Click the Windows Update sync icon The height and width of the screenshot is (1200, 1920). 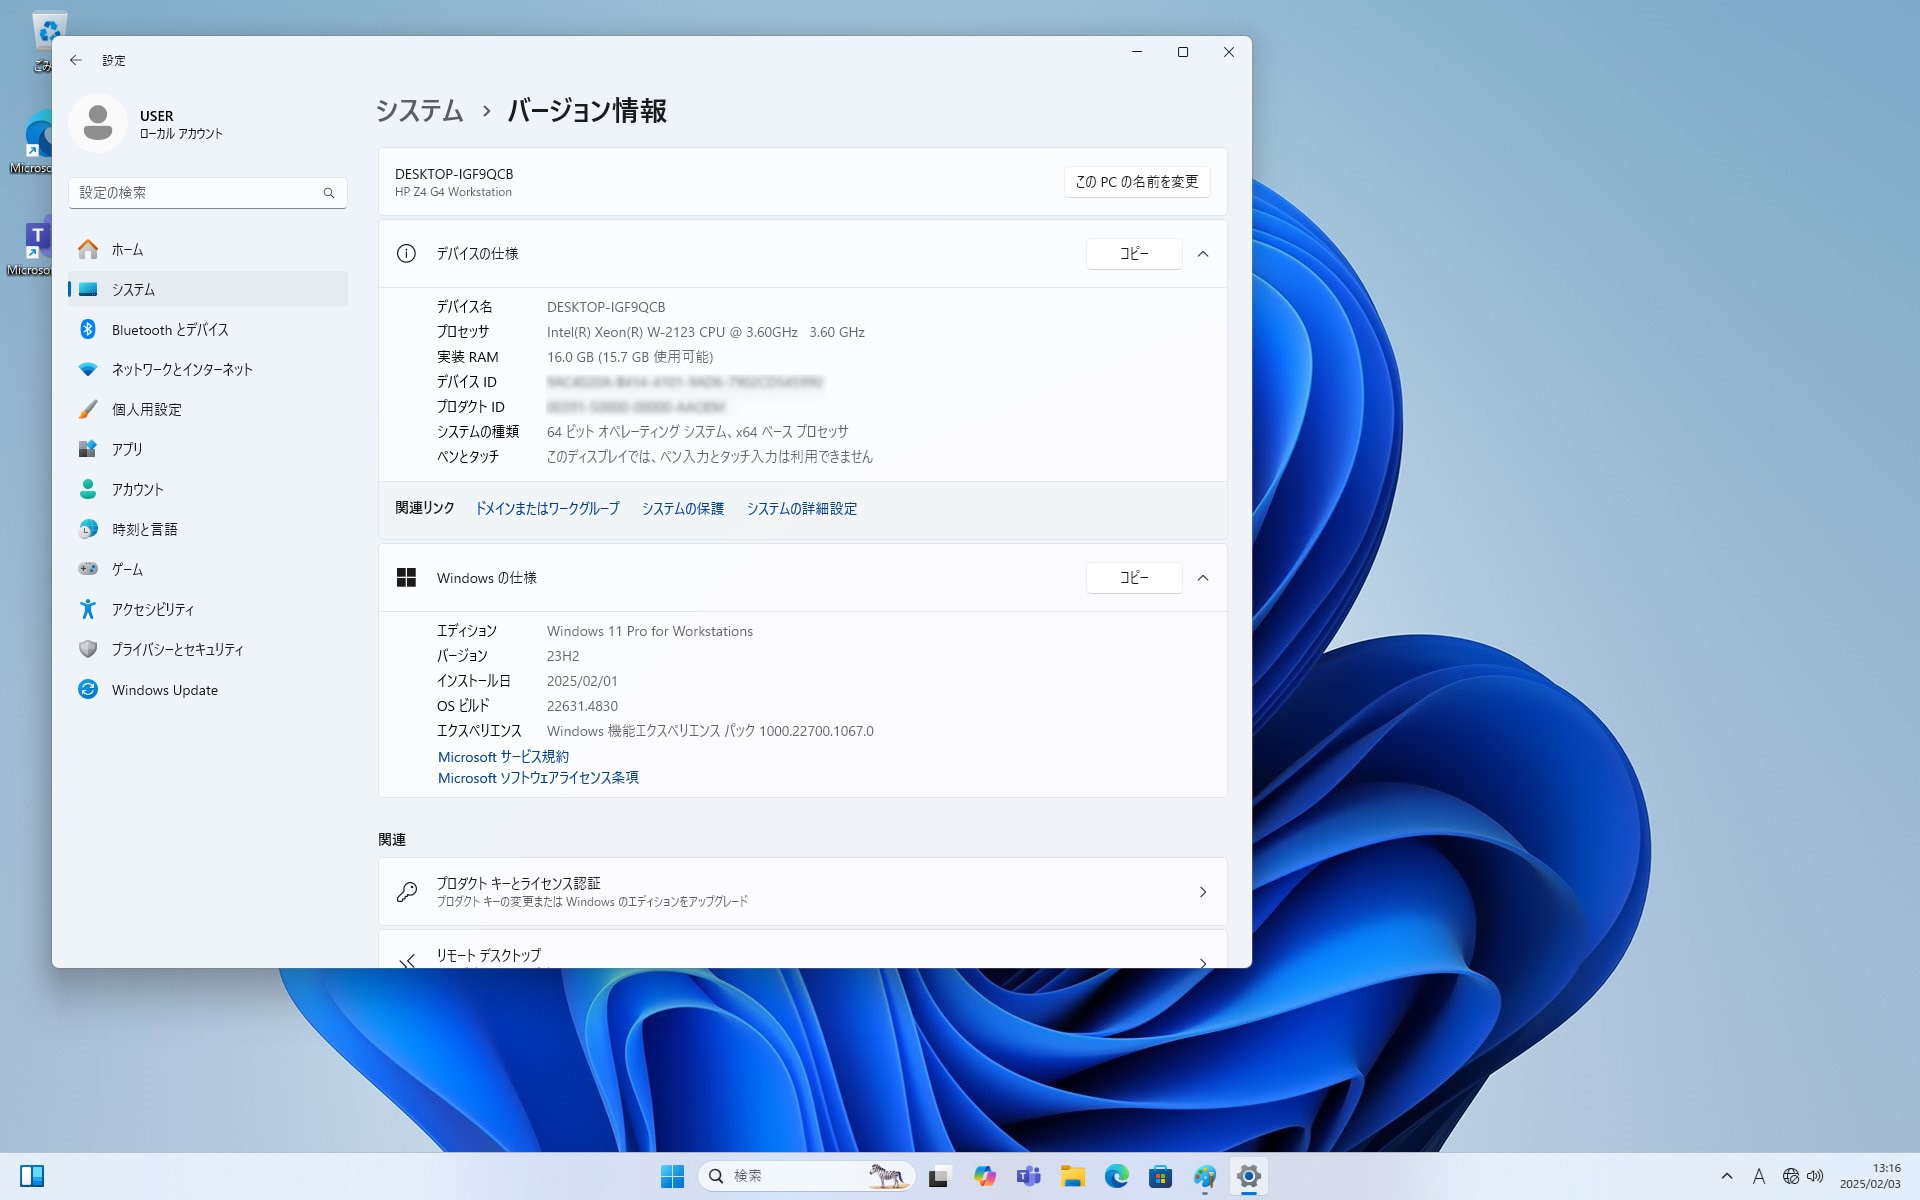pyautogui.click(x=88, y=689)
